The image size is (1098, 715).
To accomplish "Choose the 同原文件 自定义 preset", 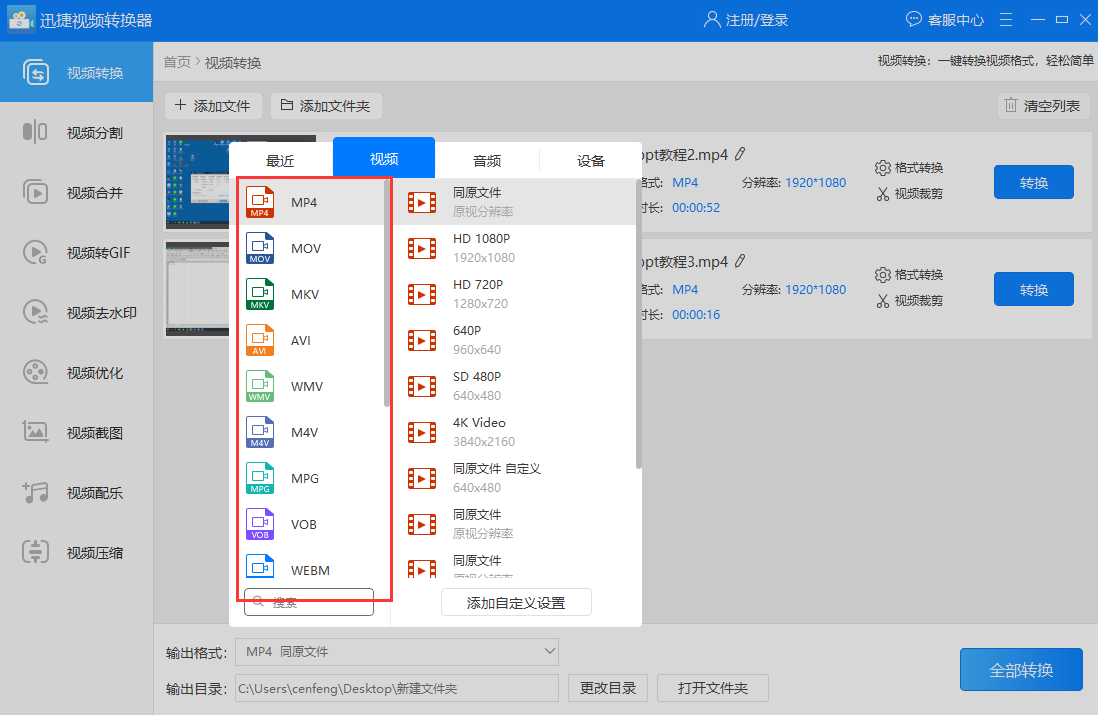I will pos(515,478).
